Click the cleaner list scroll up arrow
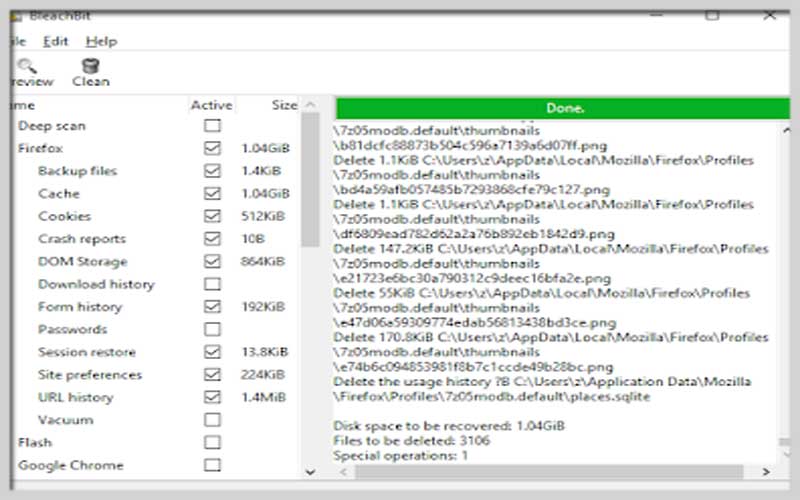Screen dimensions: 800x500 (x=310, y=105)
